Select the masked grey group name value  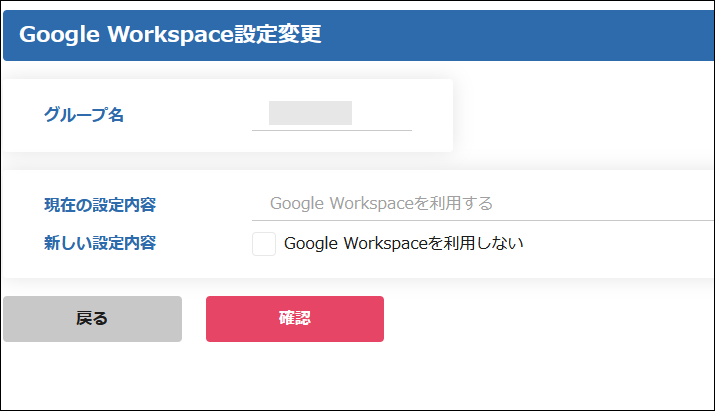tap(310, 113)
